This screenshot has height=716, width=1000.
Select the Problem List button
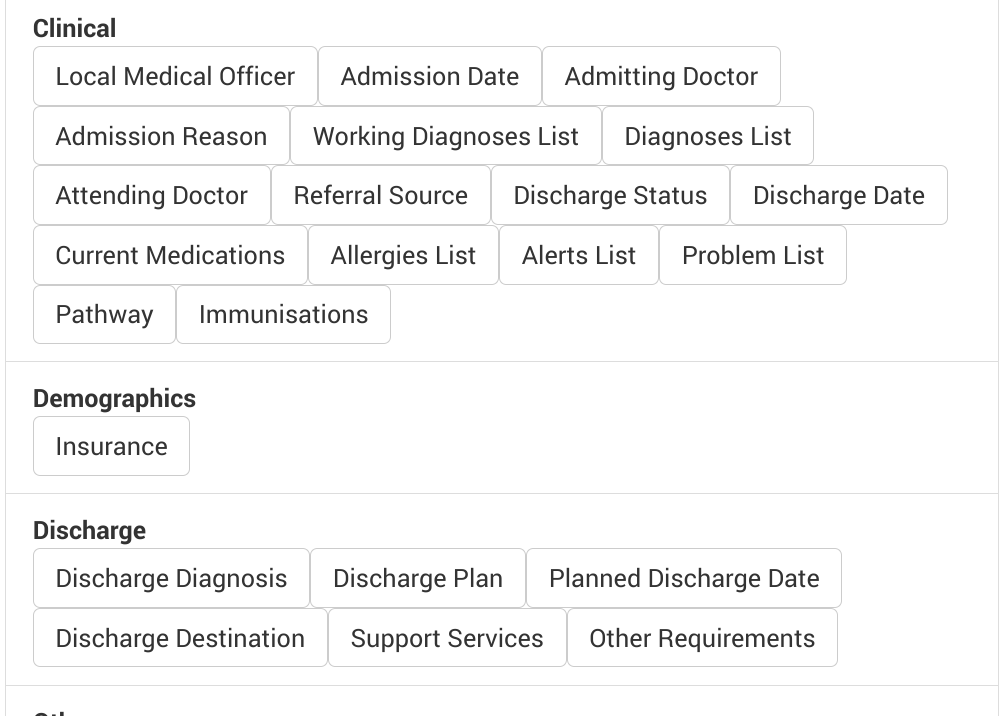tap(752, 255)
